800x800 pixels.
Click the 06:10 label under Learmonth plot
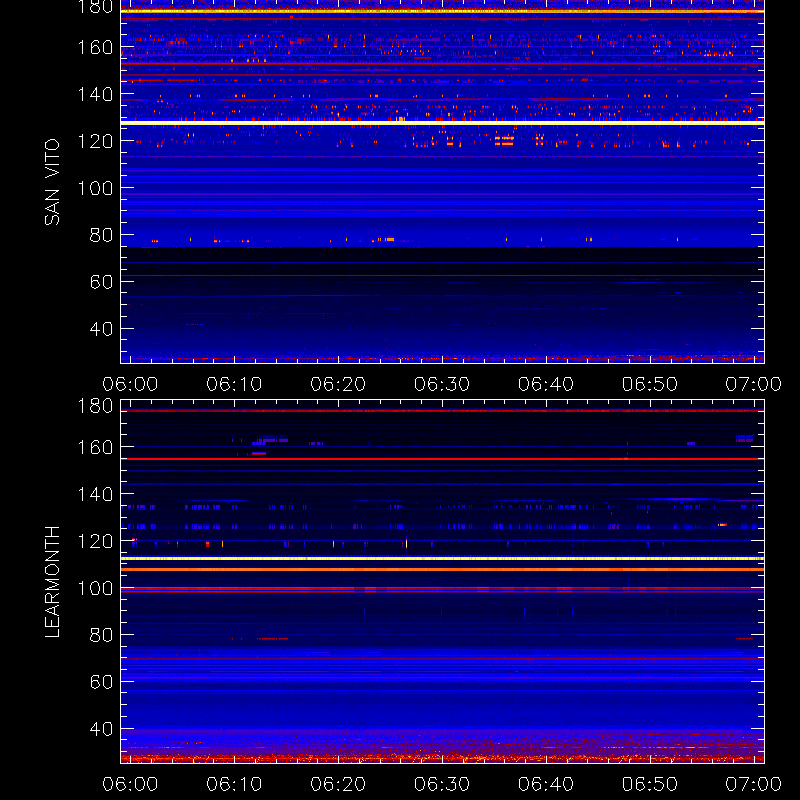click(x=234, y=784)
